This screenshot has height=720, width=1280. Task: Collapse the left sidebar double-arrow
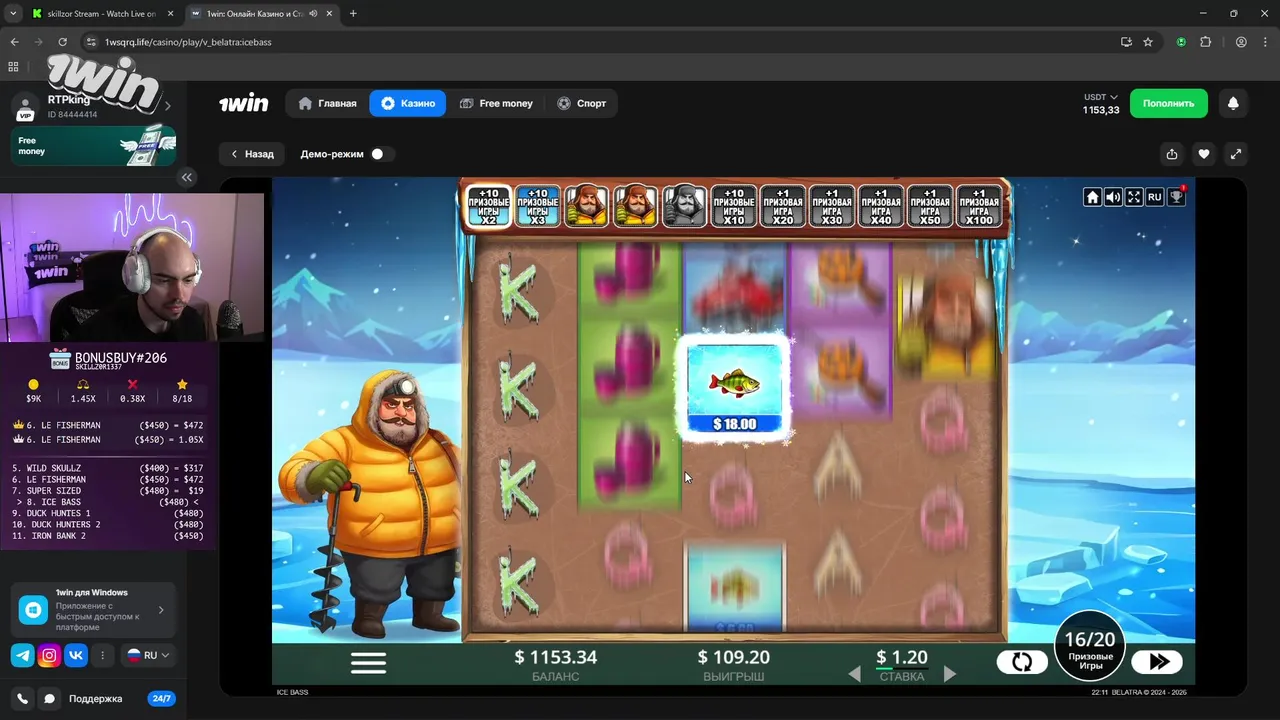coord(187,177)
